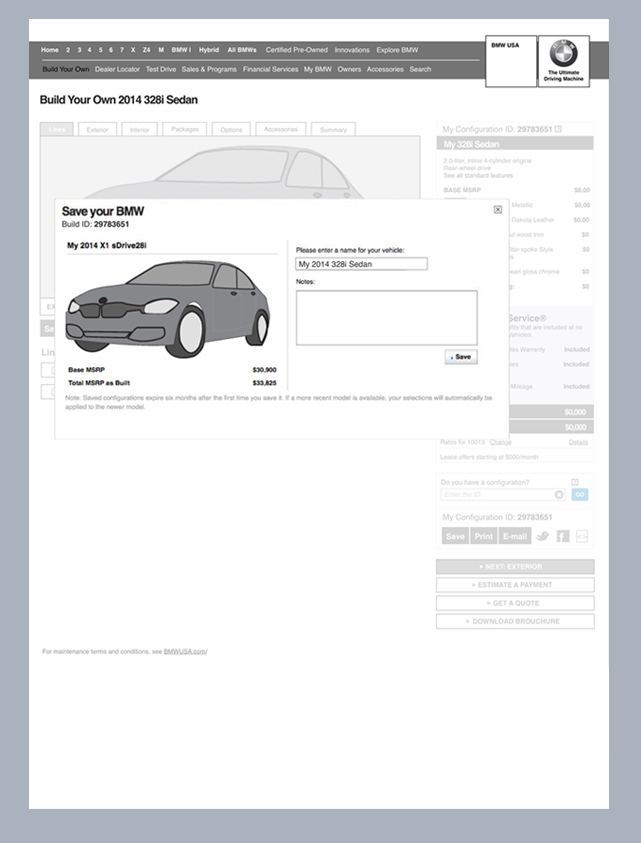Image resolution: width=641 pixels, height=843 pixels.
Task: Click DOWNLOAD BROUCHURE button
Action: [x=515, y=621]
